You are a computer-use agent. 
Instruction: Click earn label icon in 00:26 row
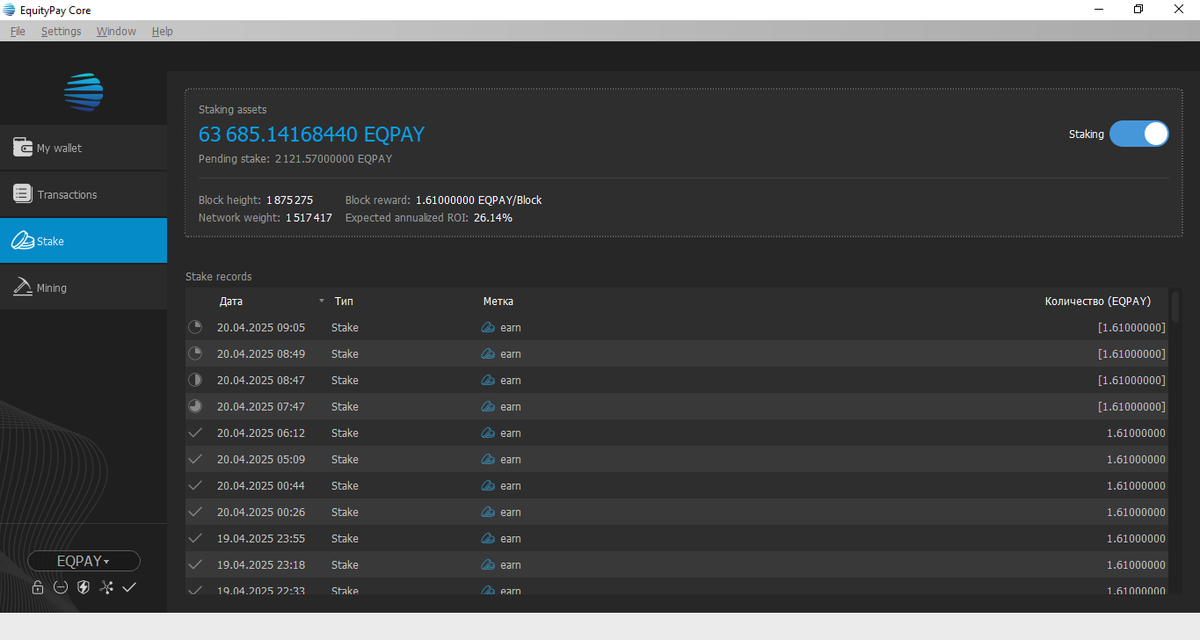click(489, 512)
